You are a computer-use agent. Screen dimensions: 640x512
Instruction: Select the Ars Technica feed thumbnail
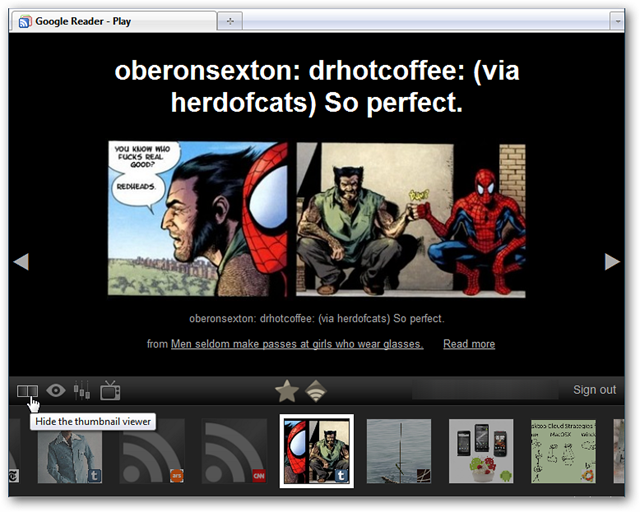[x=152, y=451]
